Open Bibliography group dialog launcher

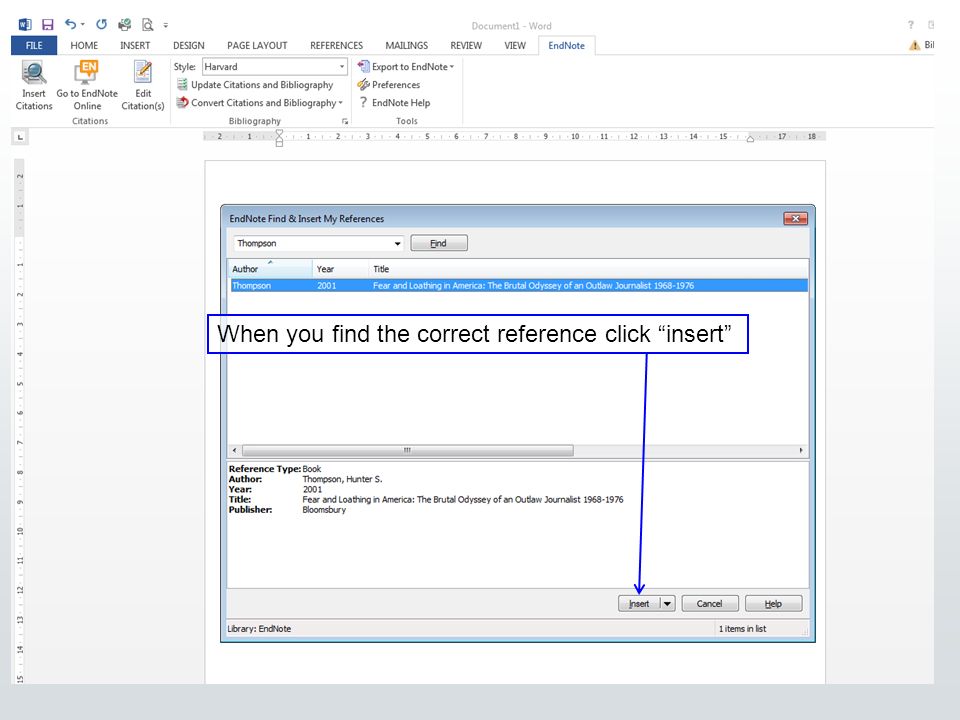345,121
